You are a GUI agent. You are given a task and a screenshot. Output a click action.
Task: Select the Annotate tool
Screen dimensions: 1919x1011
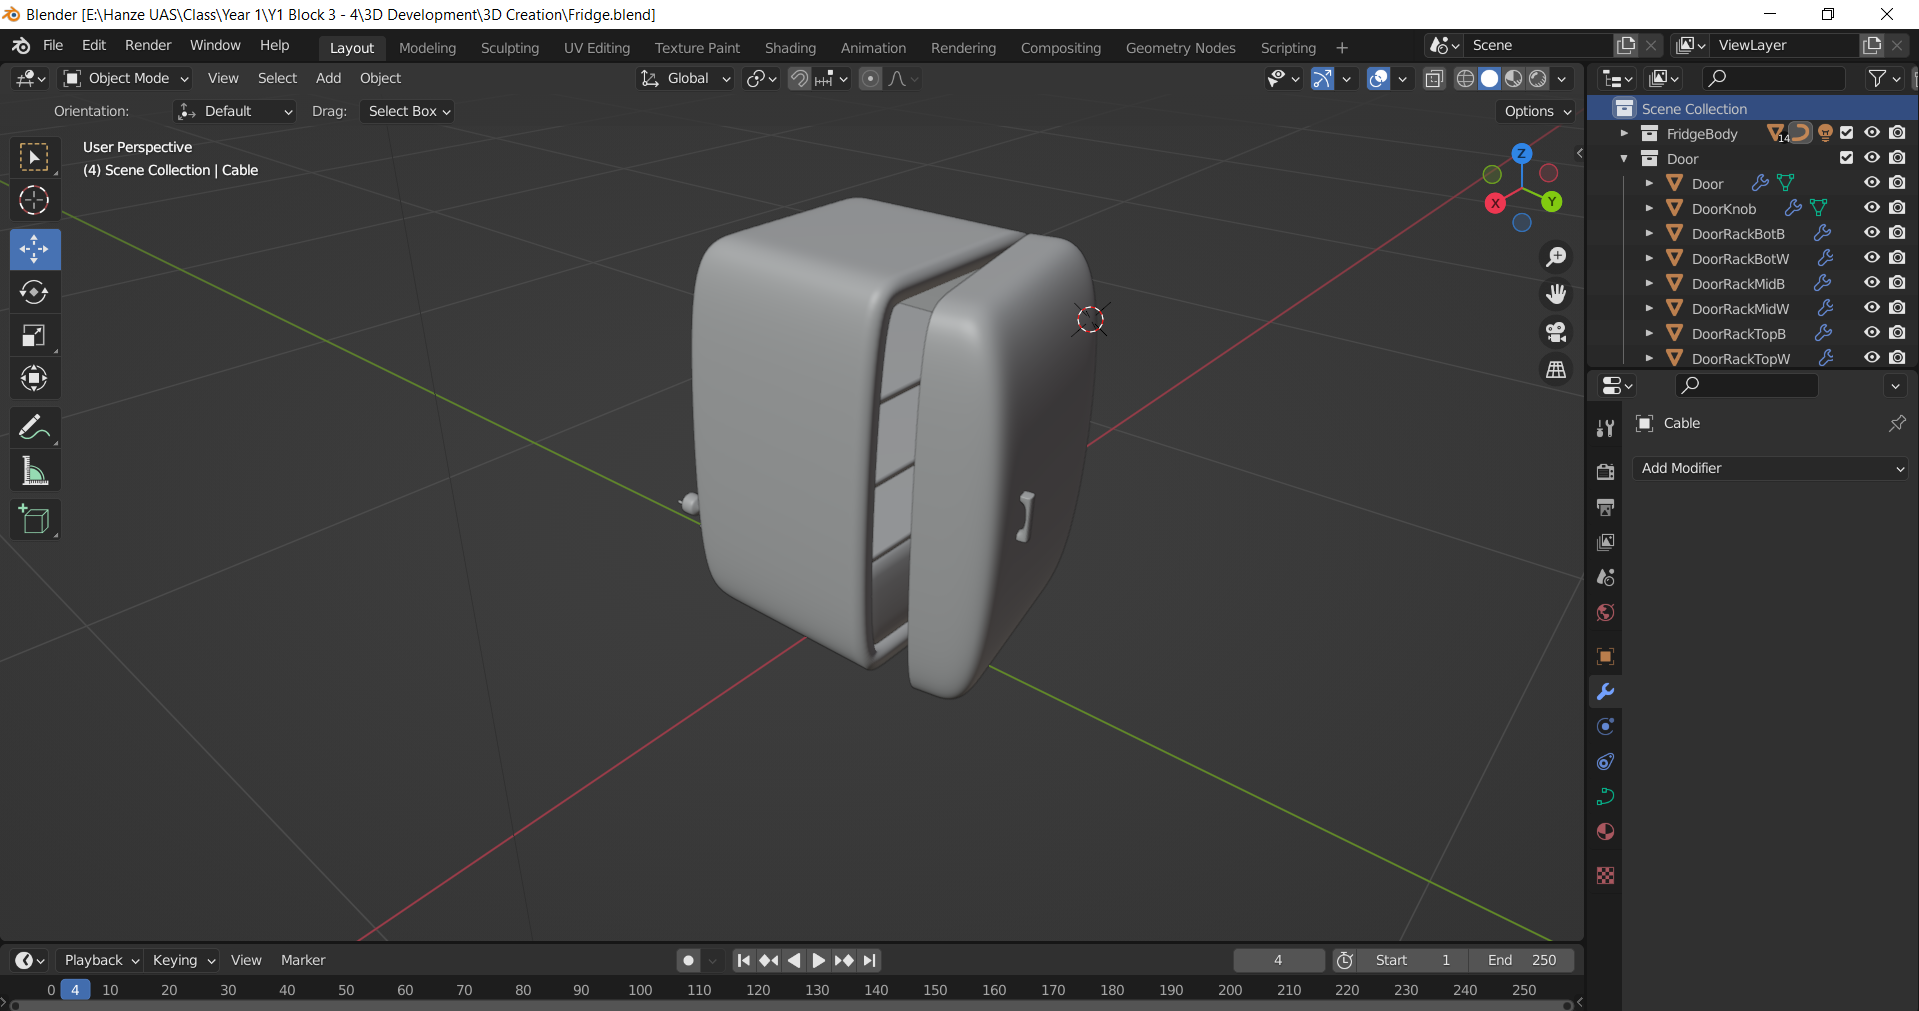[35, 428]
